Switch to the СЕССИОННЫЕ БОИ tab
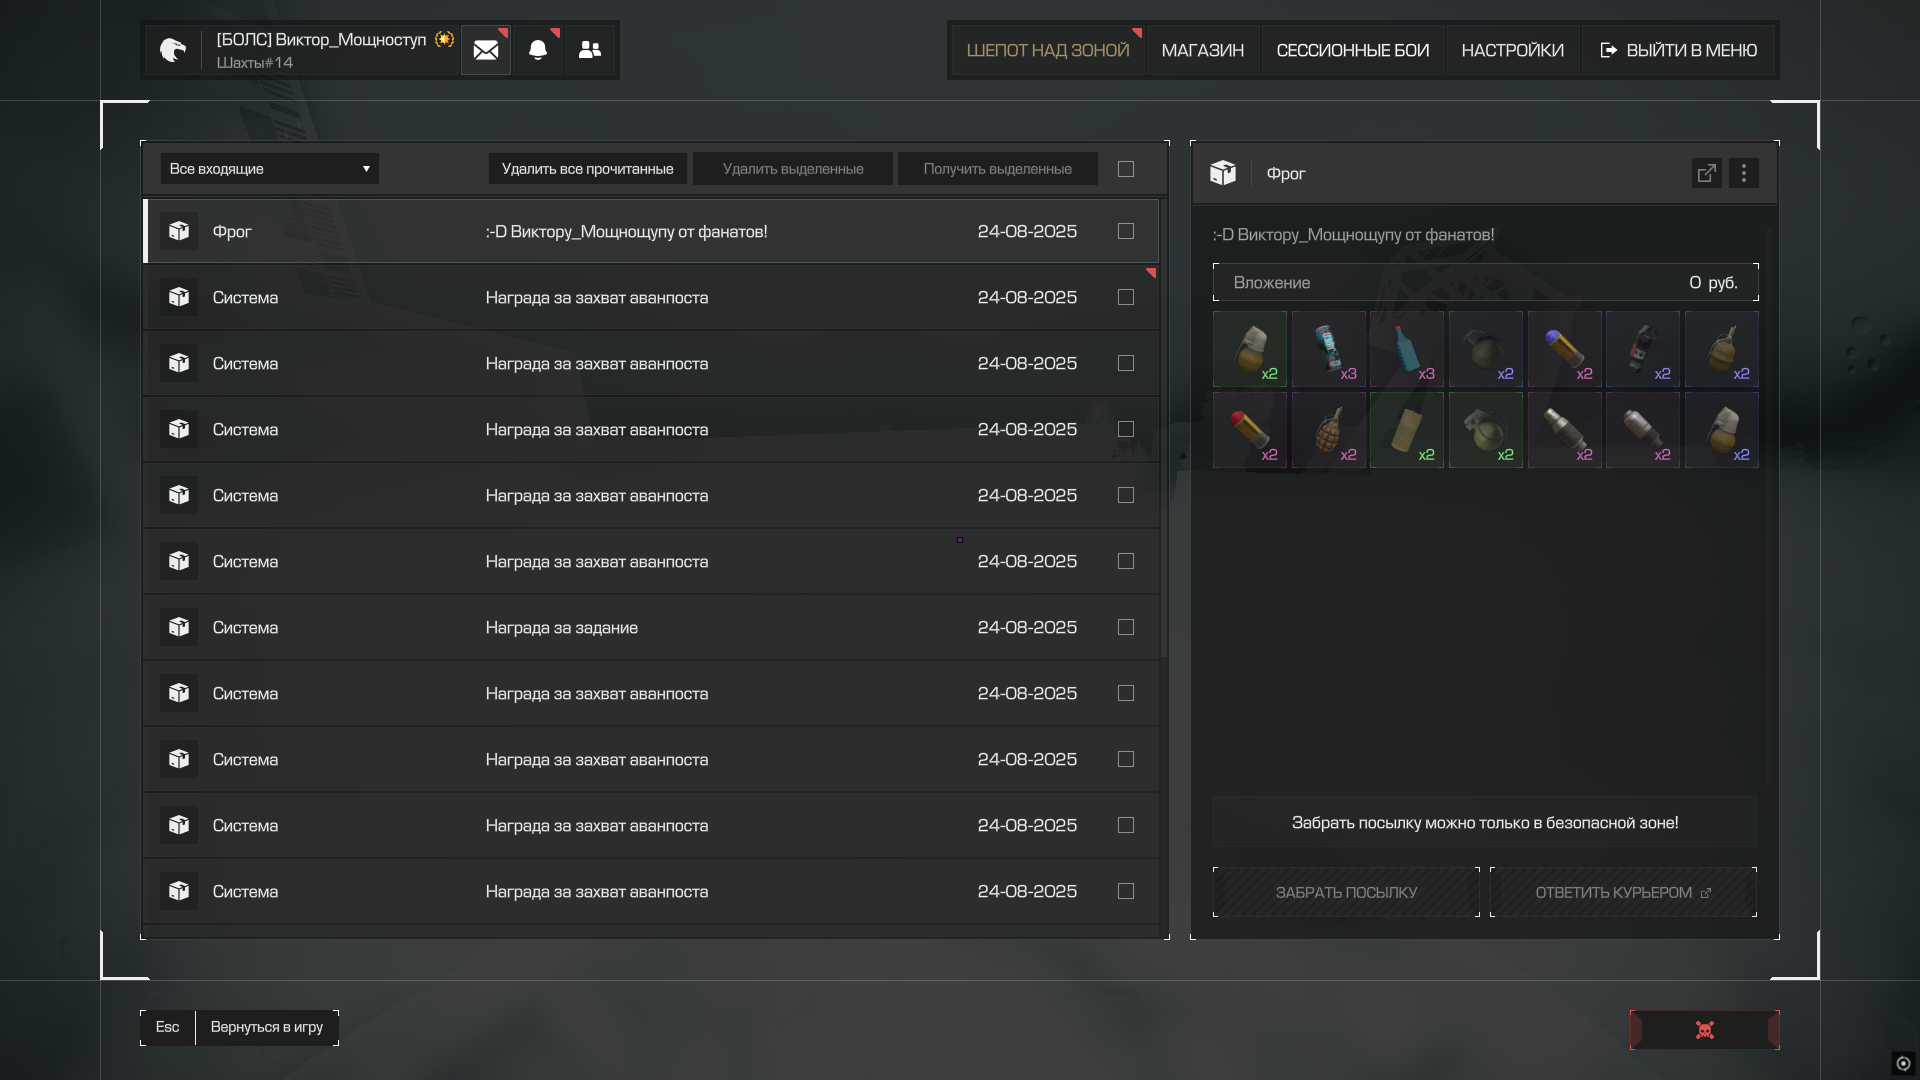The image size is (1920, 1080). coord(1352,50)
